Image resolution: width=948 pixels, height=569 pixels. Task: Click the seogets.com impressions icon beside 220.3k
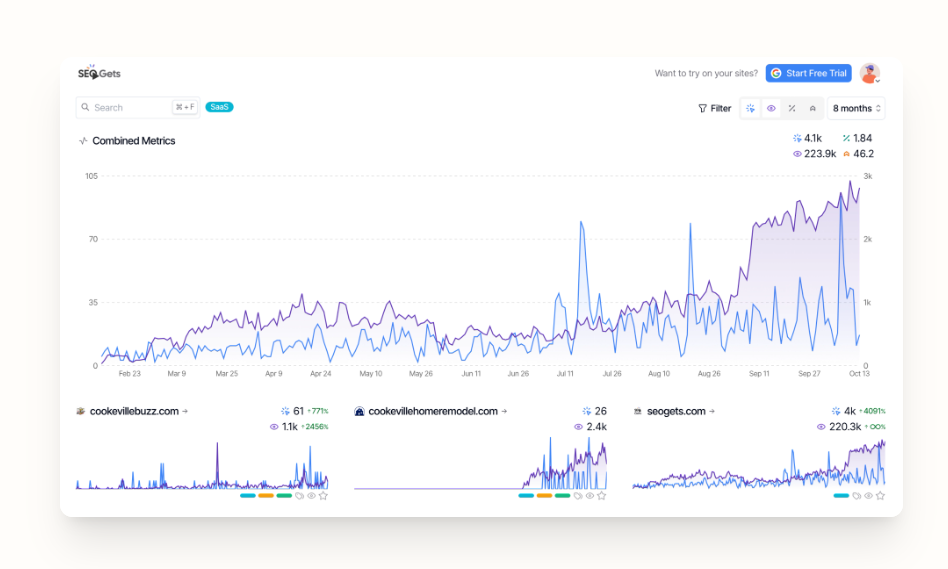click(820, 427)
